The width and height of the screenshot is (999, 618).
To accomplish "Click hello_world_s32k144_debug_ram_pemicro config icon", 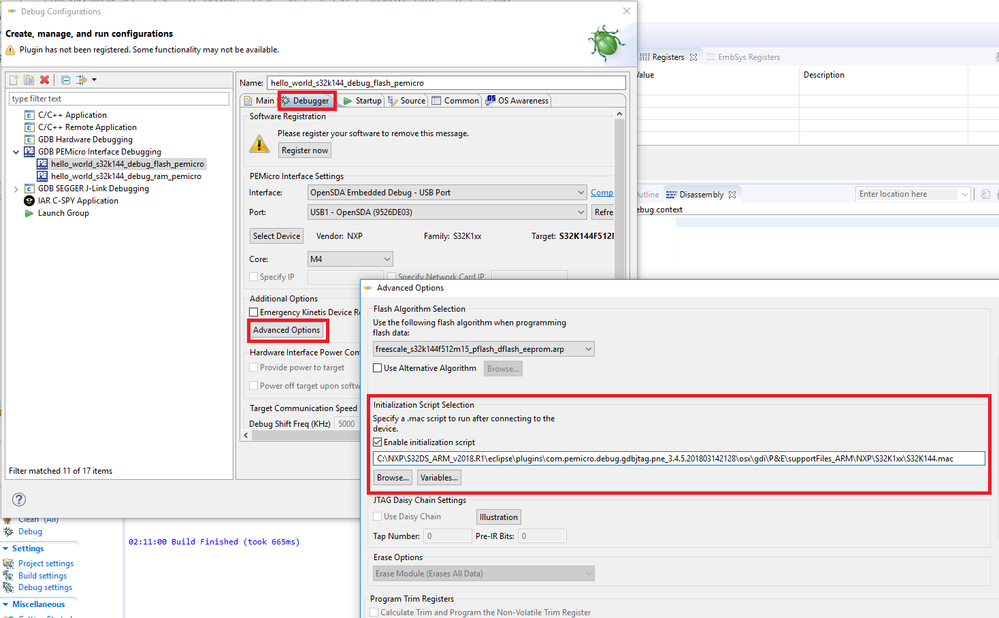I will (x=42, y=176).
